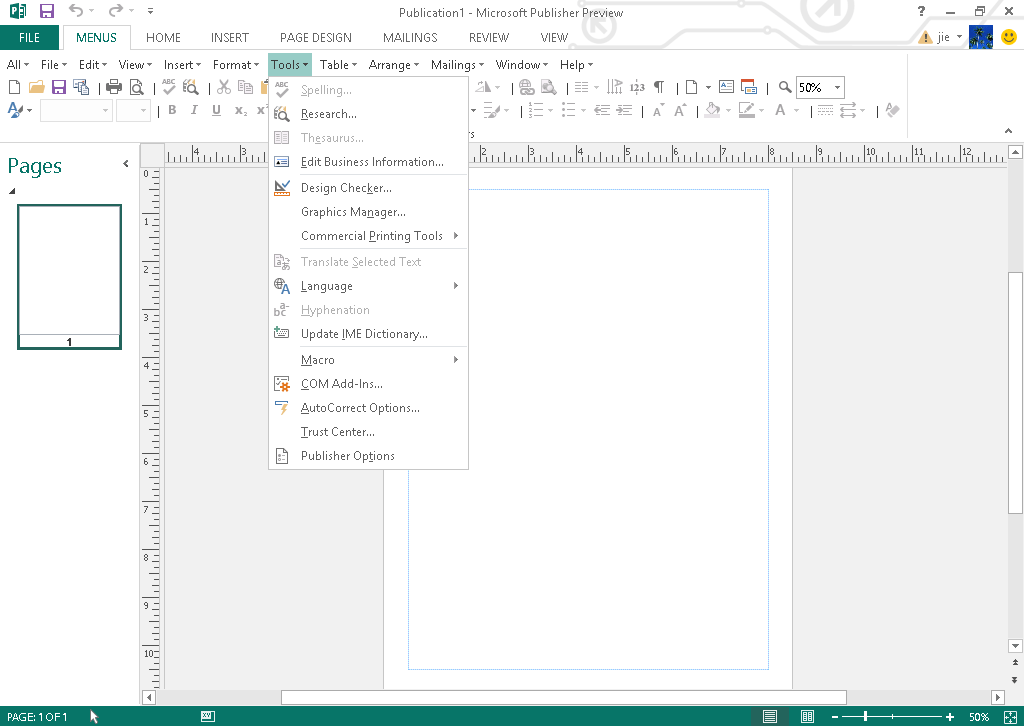Switch to the PAGE DESIGN tab

point(315,38)
